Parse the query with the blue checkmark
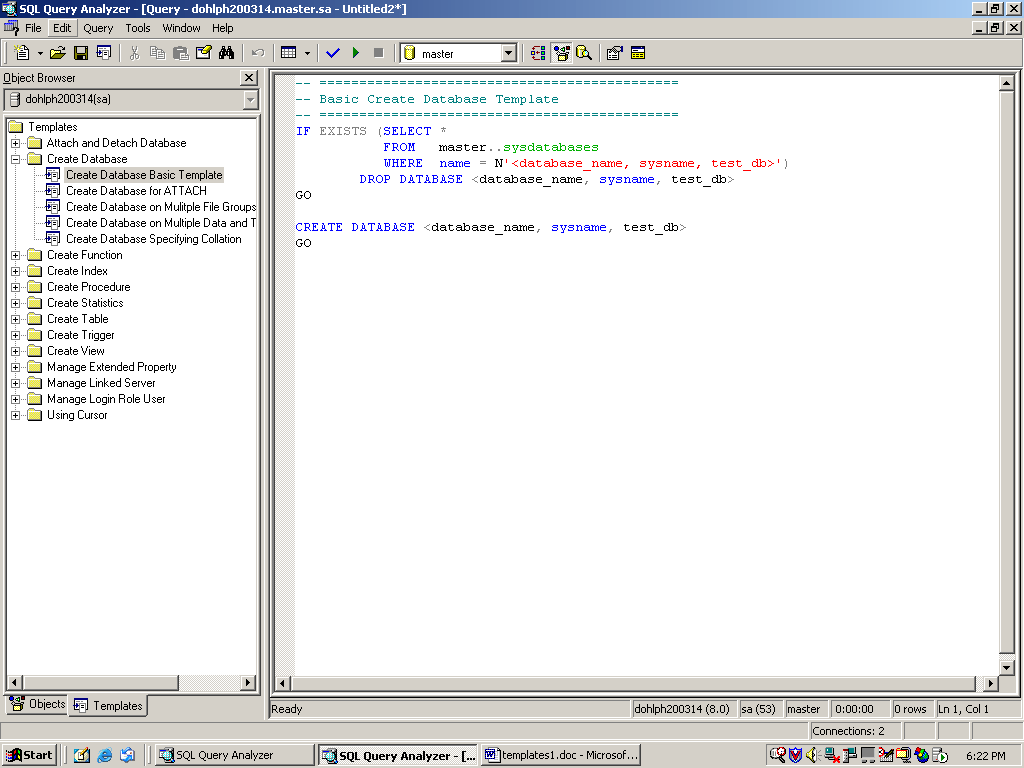Viewport: 1024px width, 768px height. 332,54
